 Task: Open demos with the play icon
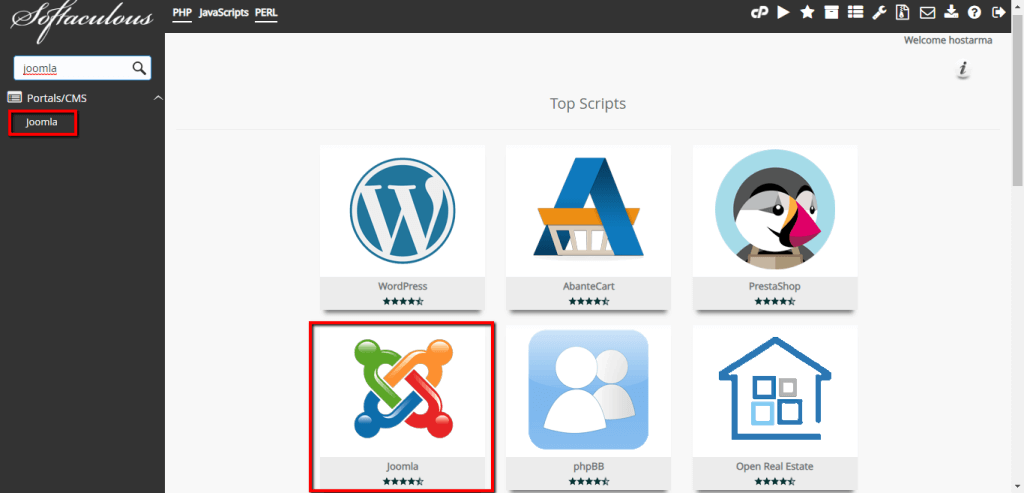tap(784, 12)
